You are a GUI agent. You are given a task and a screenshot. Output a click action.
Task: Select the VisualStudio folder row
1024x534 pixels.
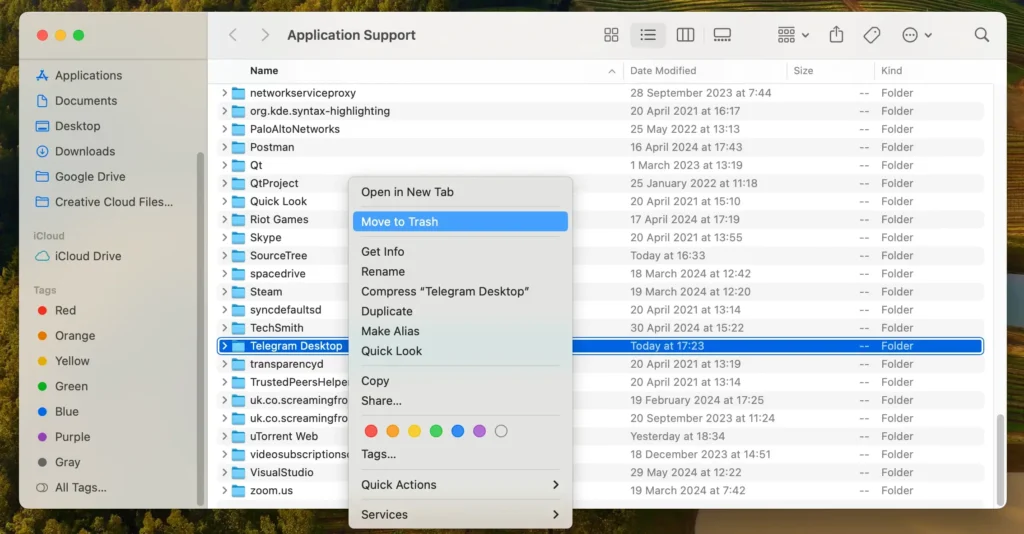coord(600,473)
